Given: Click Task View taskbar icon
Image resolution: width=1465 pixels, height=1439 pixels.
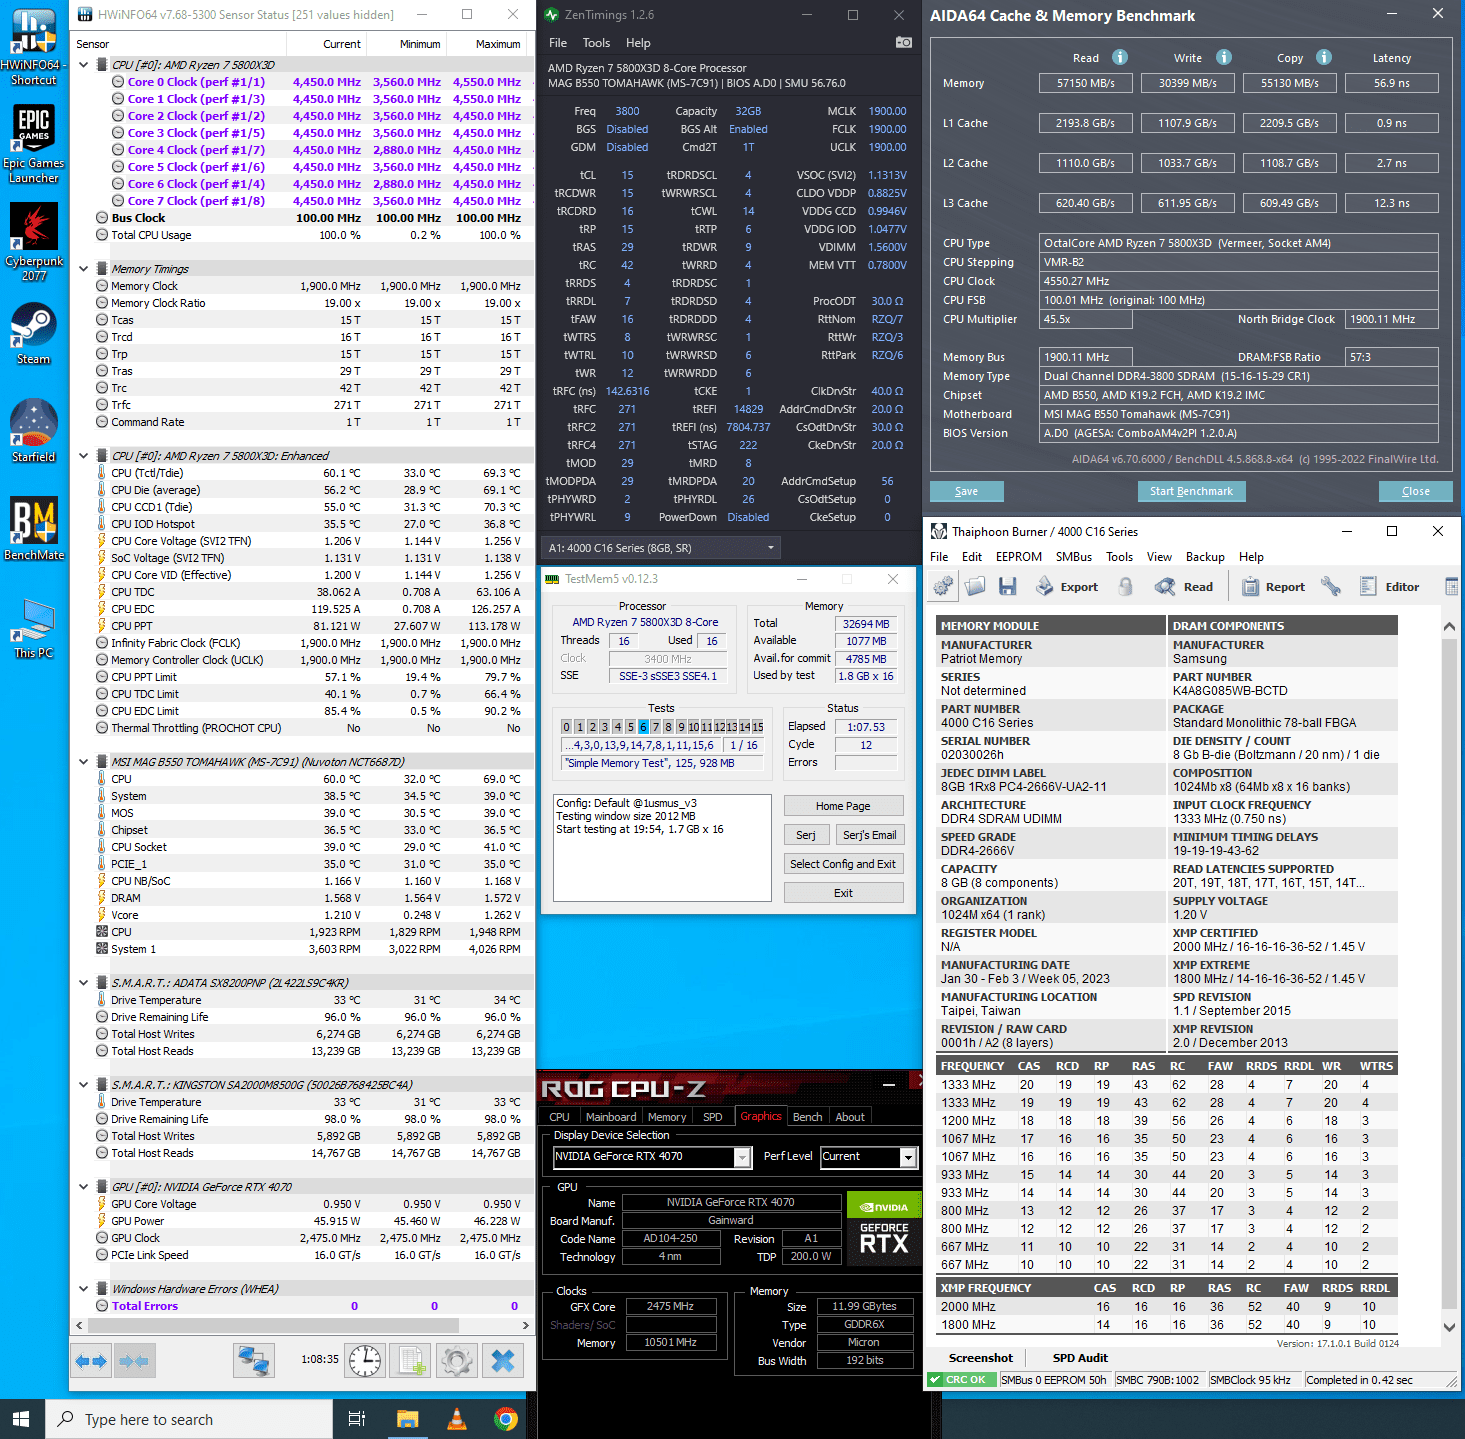Looking at the screenshot, I should [x=357, y=1419].
